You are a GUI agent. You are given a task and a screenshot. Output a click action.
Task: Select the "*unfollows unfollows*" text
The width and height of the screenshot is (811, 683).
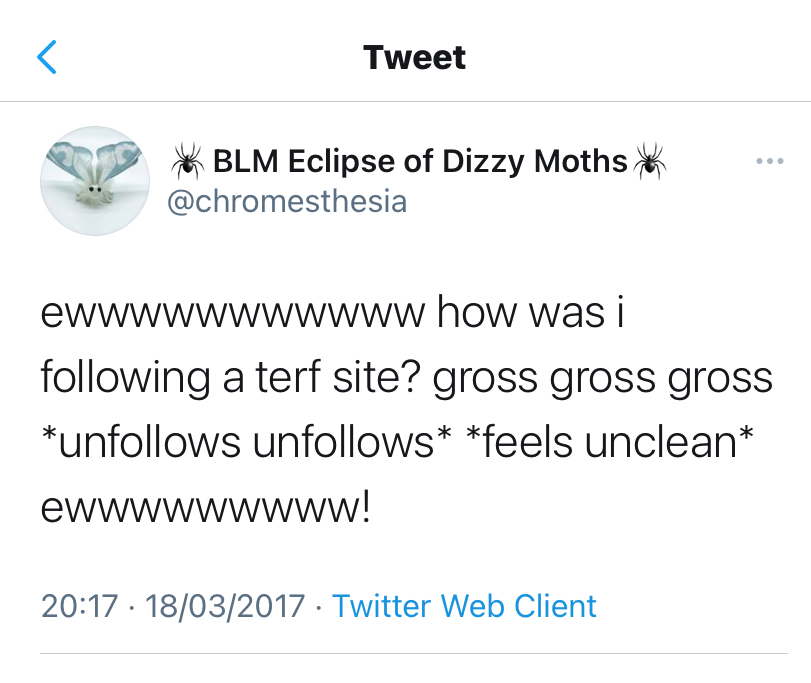click(x=240, y=441)
